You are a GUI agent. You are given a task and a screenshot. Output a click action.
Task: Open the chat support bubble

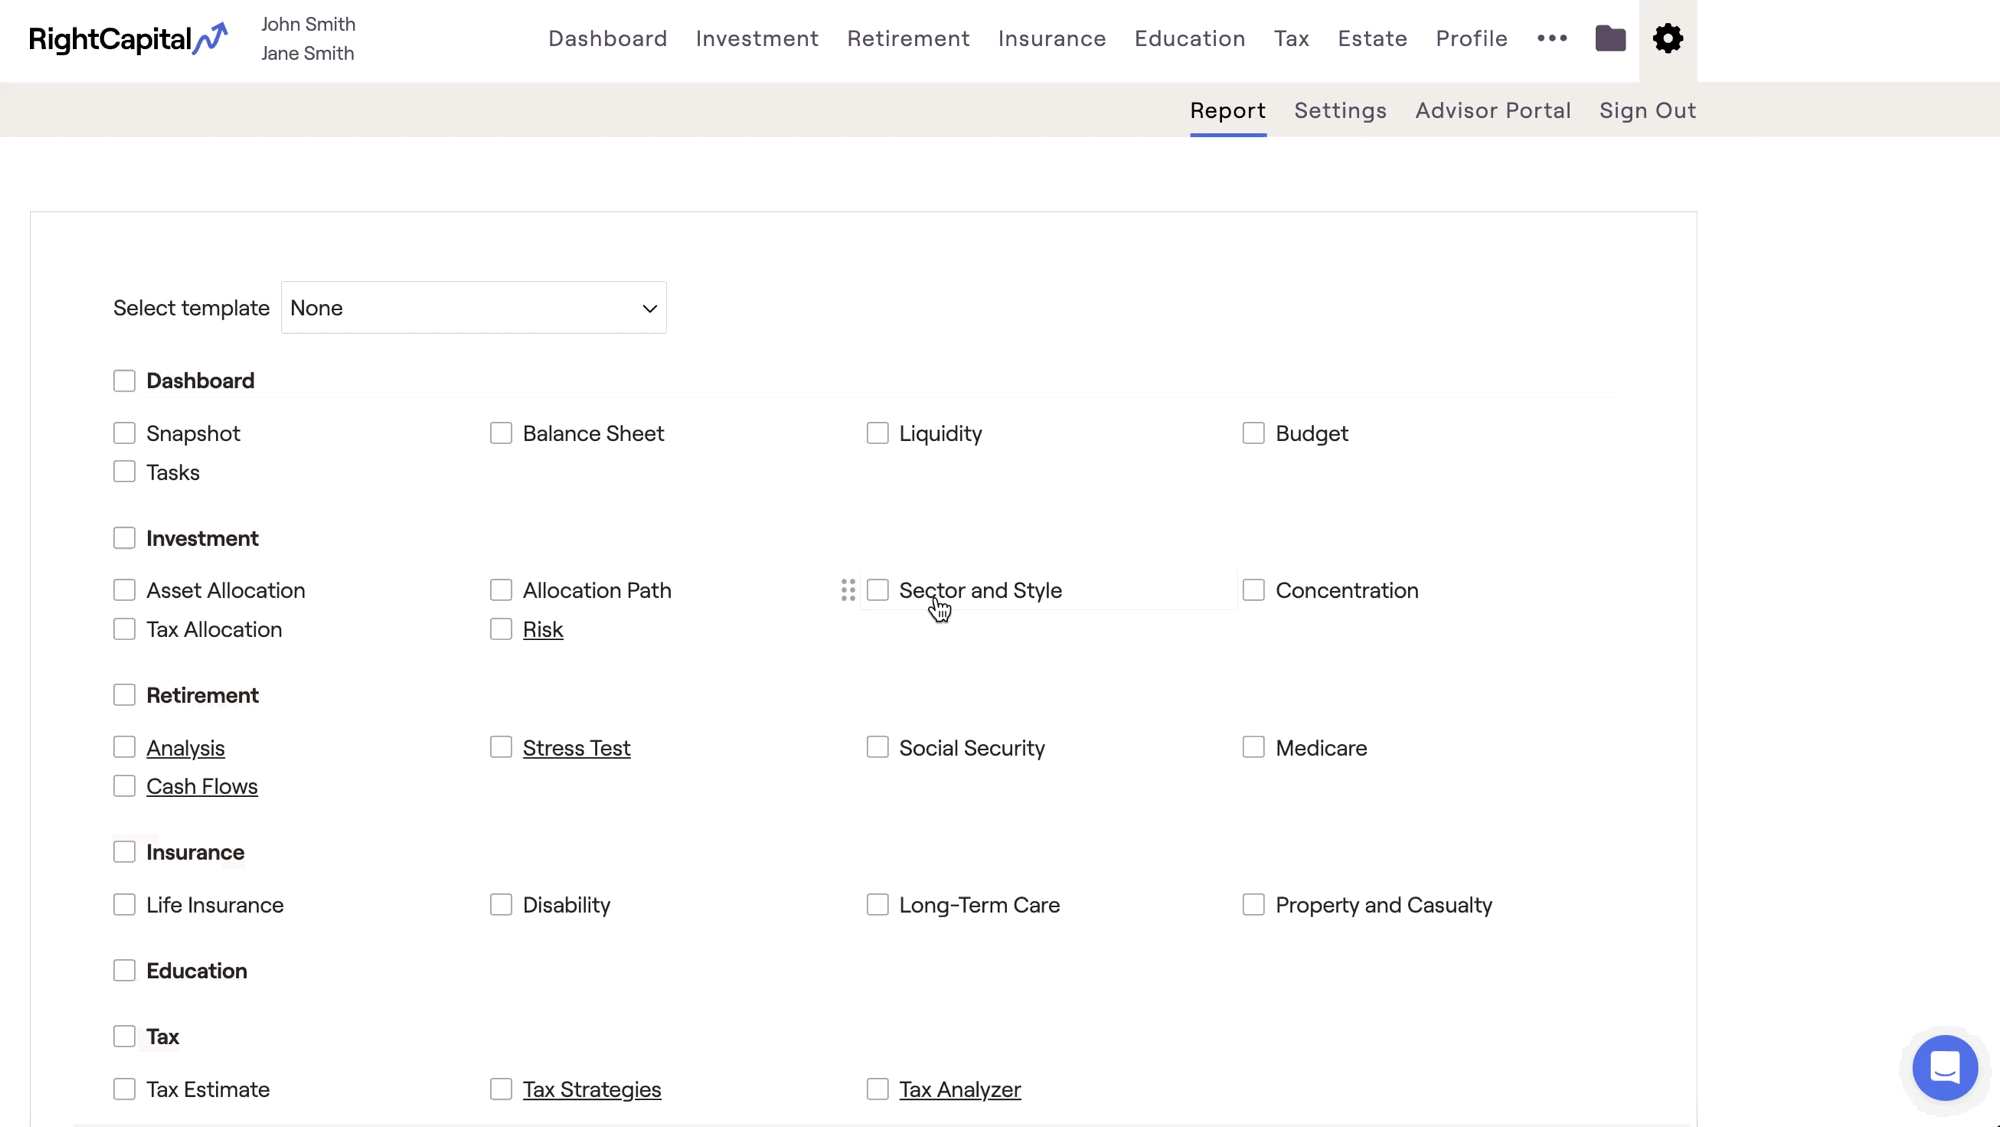1944,1067
